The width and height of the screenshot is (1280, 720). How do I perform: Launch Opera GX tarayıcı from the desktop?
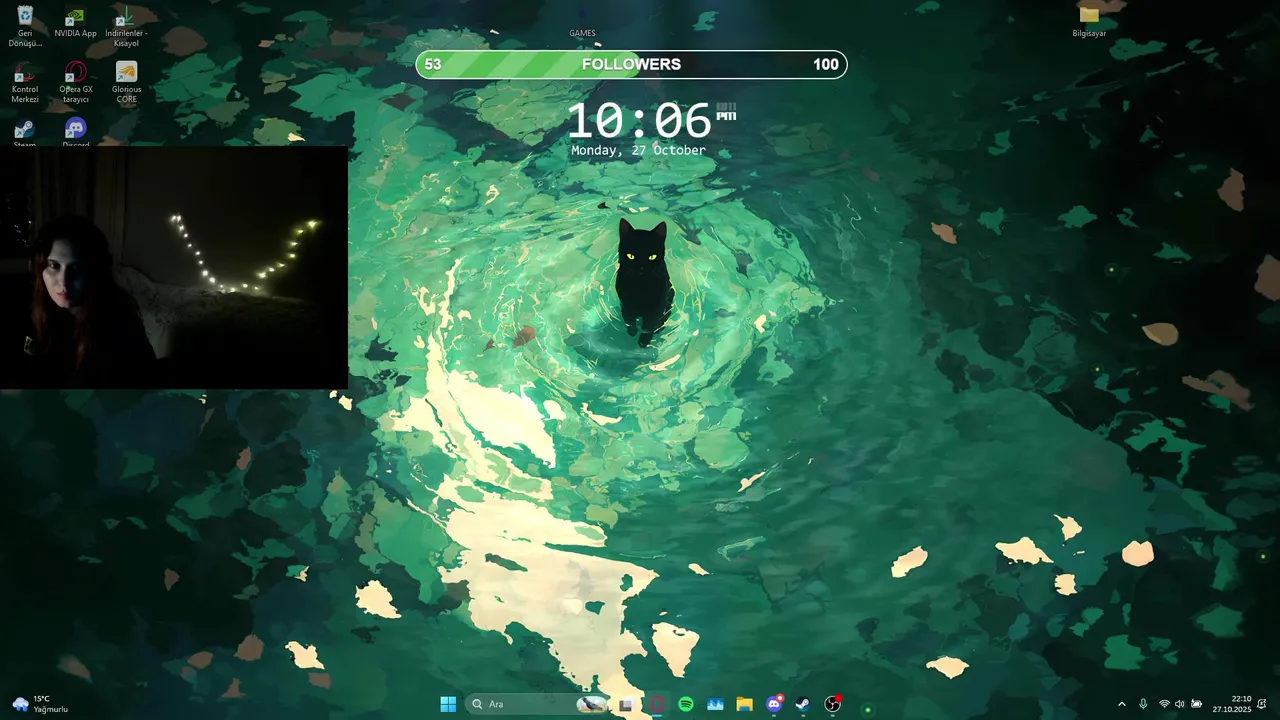point(76,83)
